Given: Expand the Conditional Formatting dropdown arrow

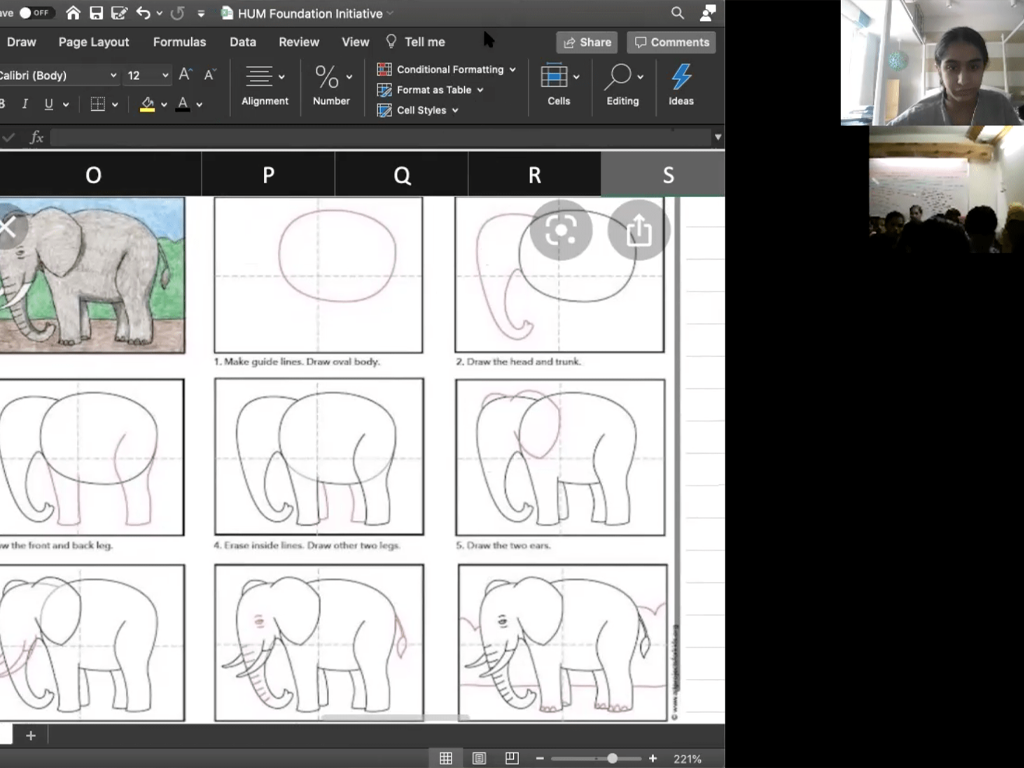Looking at the screenshot, I should 513,69.
